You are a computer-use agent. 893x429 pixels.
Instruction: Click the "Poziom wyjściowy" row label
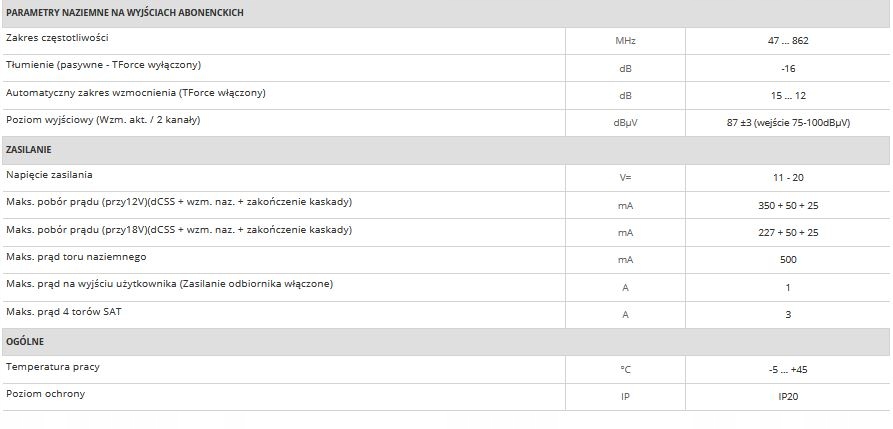(103, 121)
